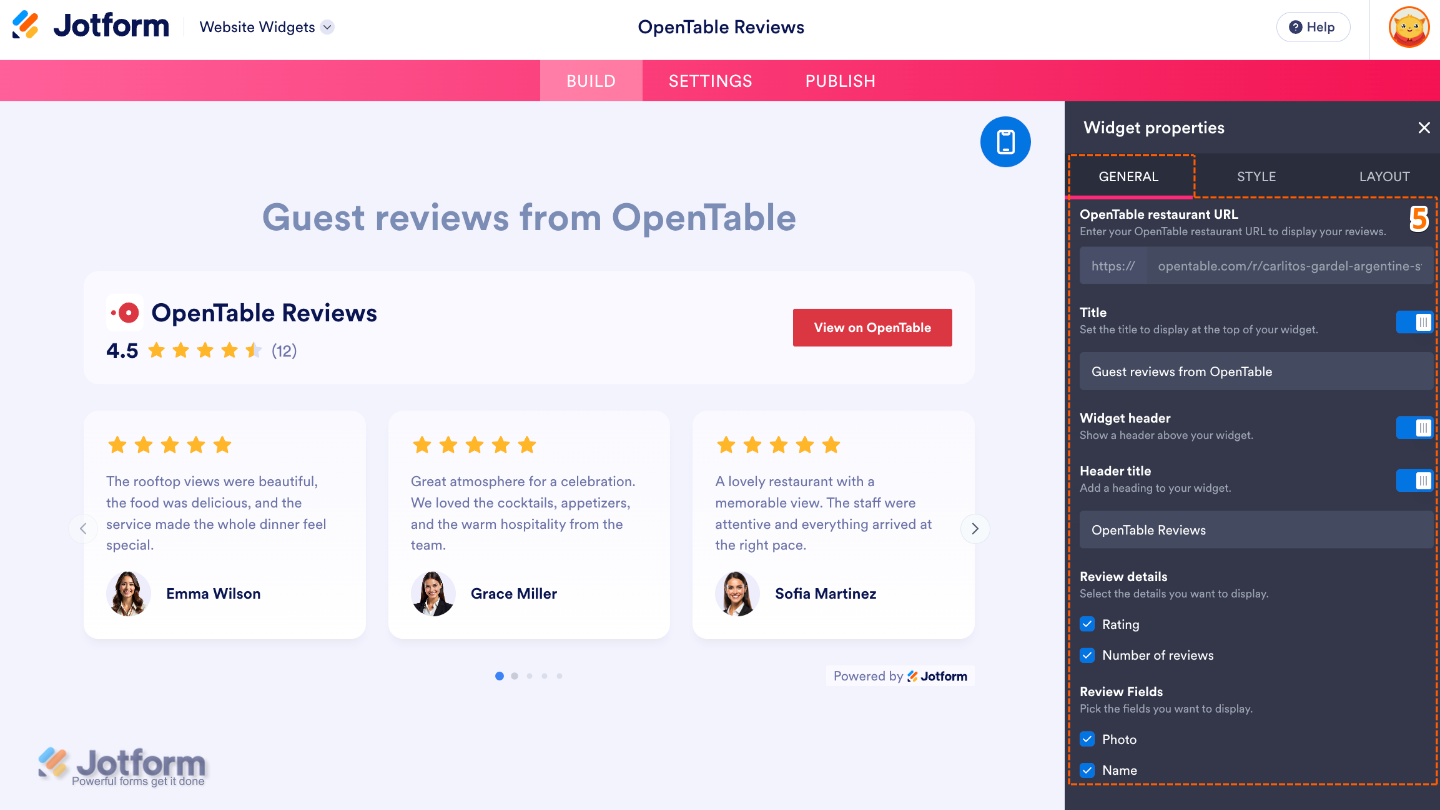This screenshot has height=810, width=1440.
Task: Select the LAYOUT properties tab
Action: [x=1384, y=176]
